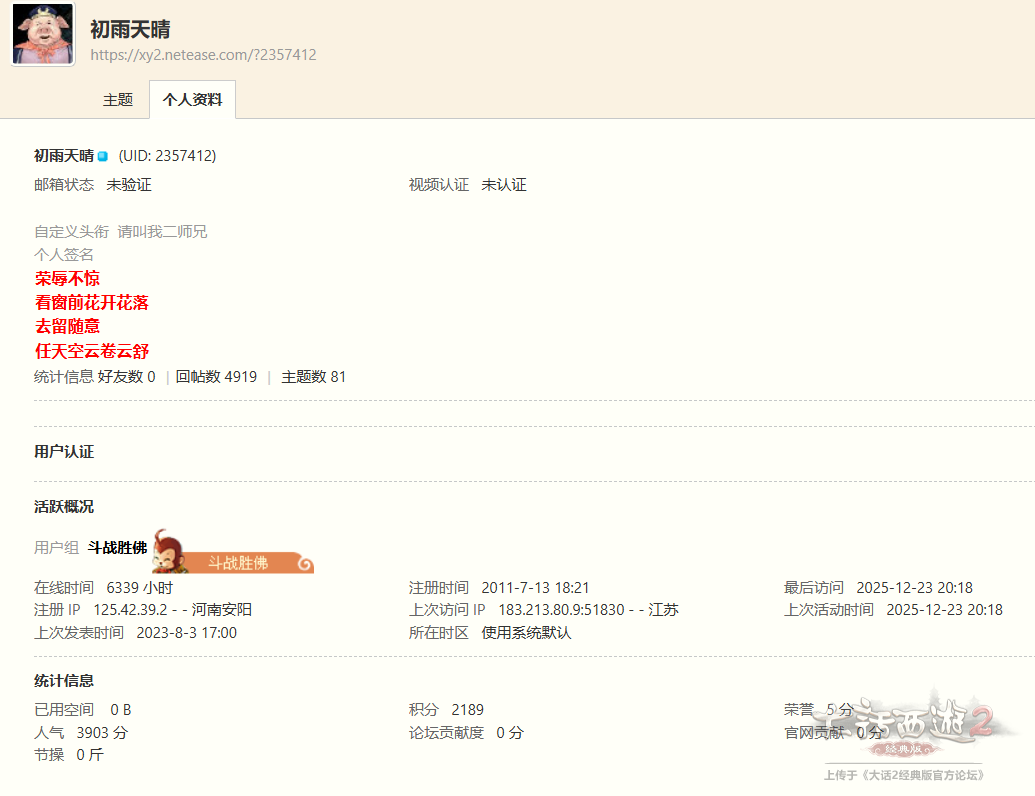Open the 好友数 0 friends link

pos(127,377)
